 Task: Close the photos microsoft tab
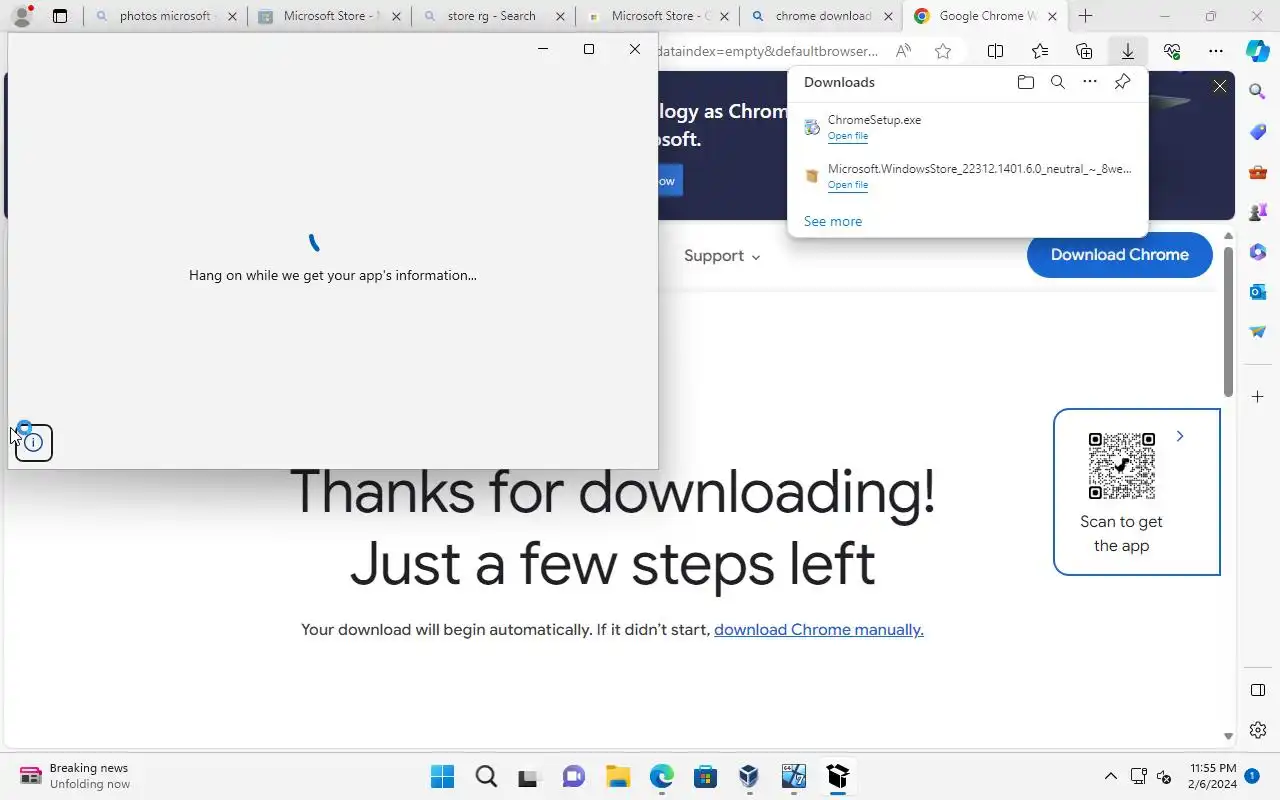pos(232,16)
